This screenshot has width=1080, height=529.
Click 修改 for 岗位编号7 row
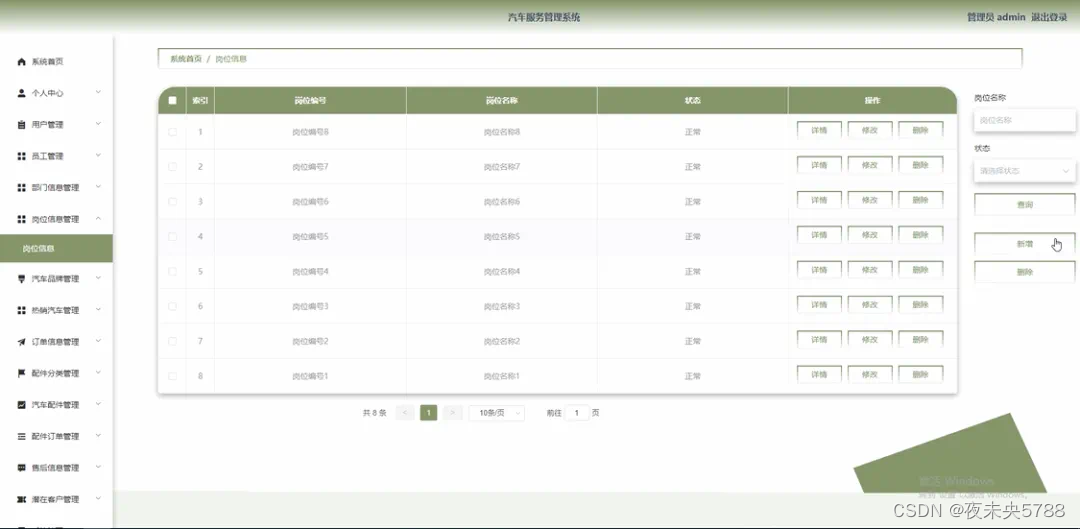870,165
